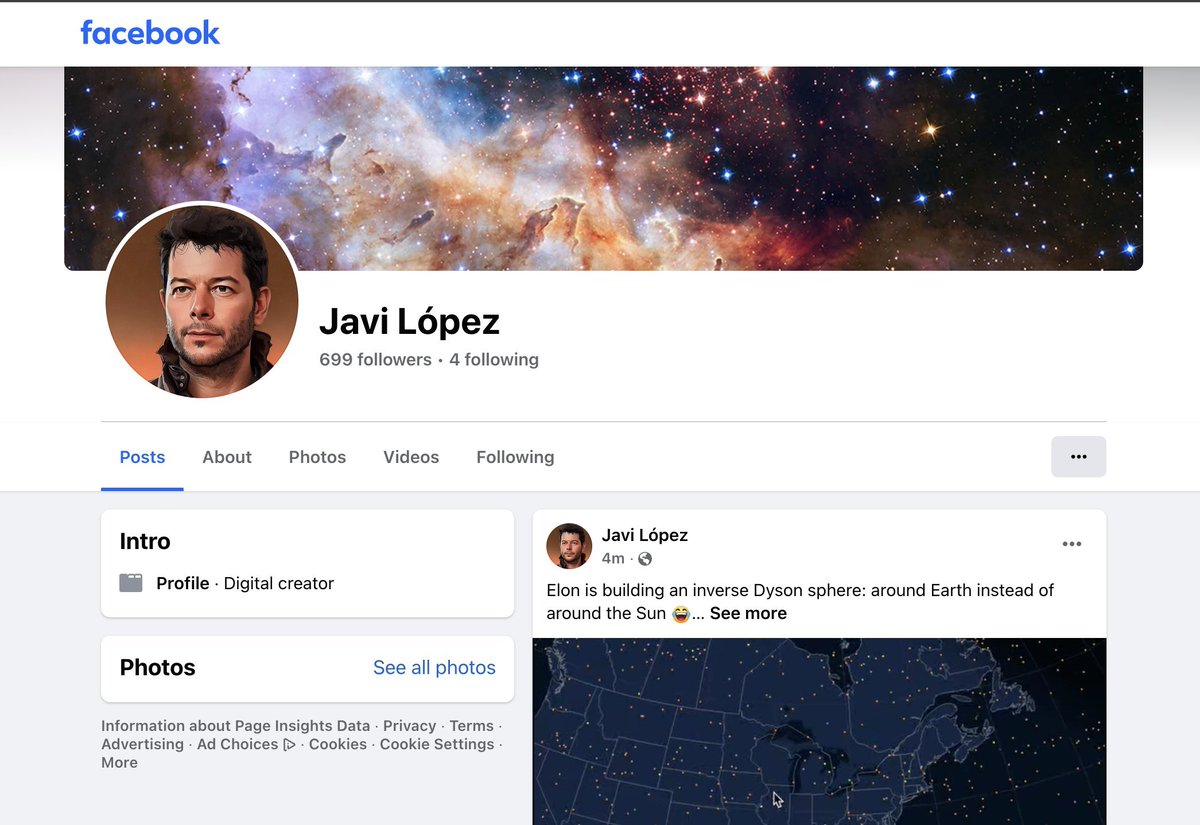Open the post options three-dot menu
Image resolution: width=1200 pixels, height=825 pixels.
pyautogui.click(x=1072, y=543)
